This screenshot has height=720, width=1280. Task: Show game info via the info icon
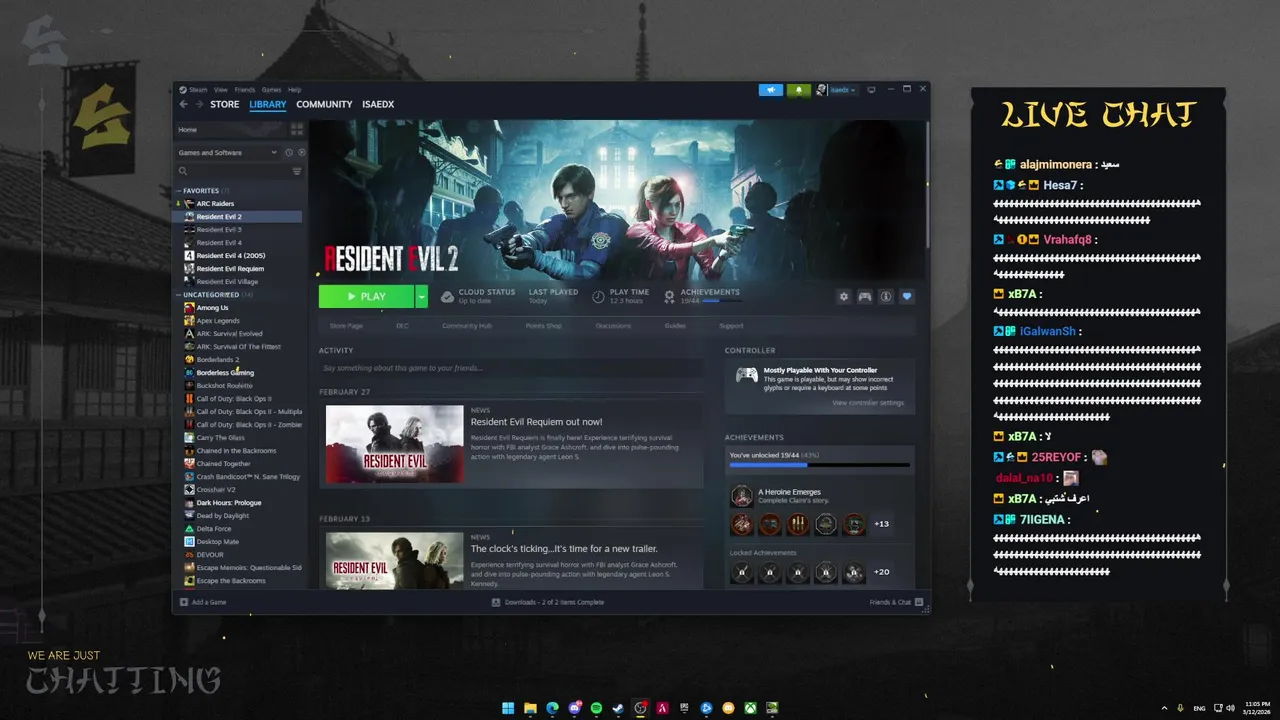[886, 296]
